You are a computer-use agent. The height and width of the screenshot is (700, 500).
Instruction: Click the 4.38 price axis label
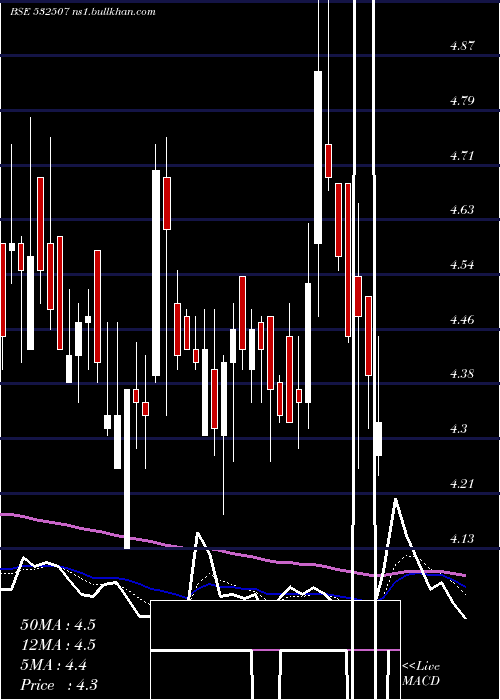pos(462,374)
